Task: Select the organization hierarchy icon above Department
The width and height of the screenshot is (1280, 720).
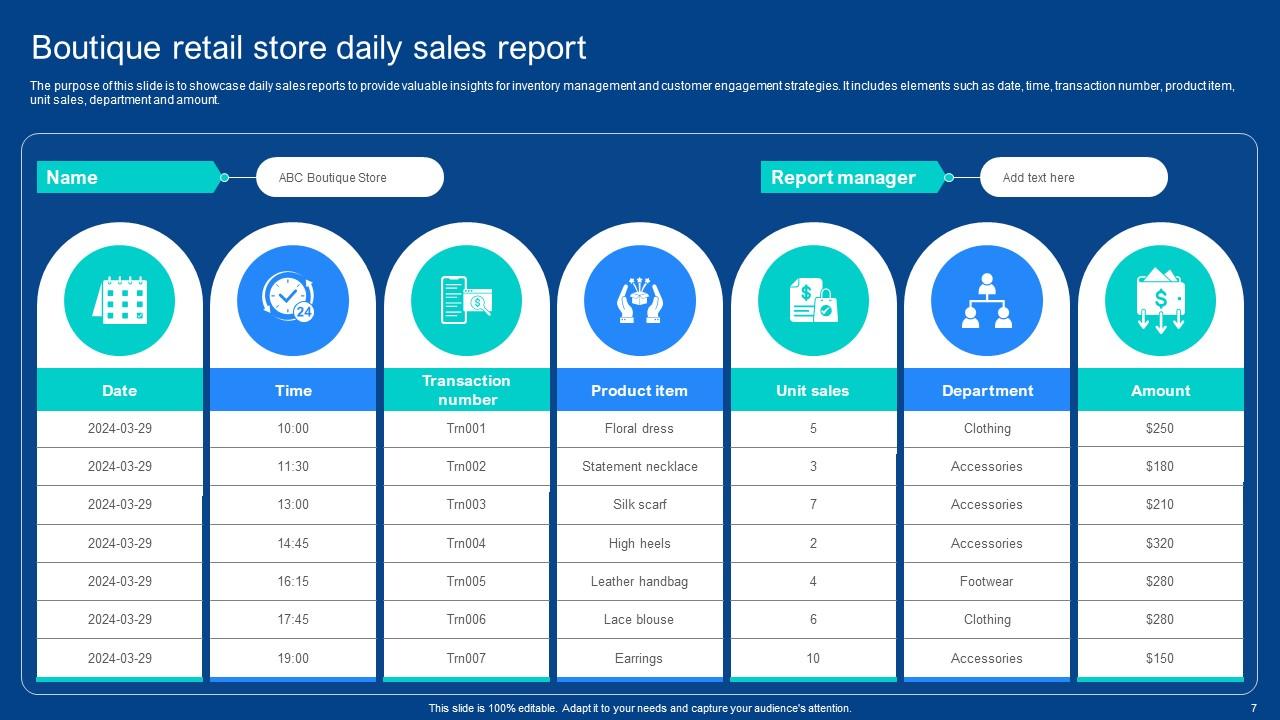Action: pos(987,300)
